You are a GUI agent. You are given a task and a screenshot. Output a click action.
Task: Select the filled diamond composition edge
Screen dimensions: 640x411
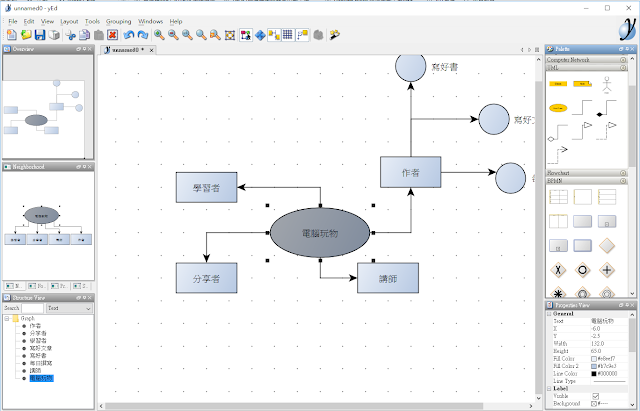tap(607, 108)
